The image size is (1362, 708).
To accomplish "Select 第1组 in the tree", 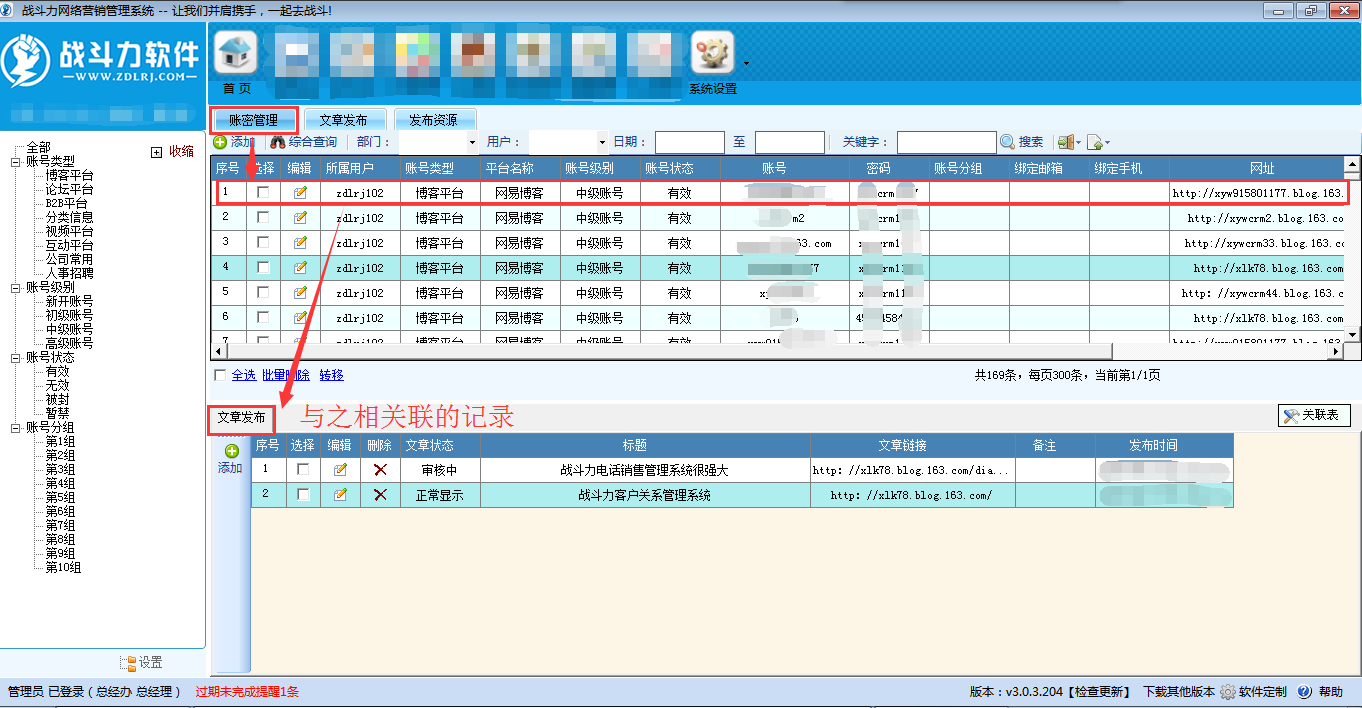I will (x=60, y=441).
